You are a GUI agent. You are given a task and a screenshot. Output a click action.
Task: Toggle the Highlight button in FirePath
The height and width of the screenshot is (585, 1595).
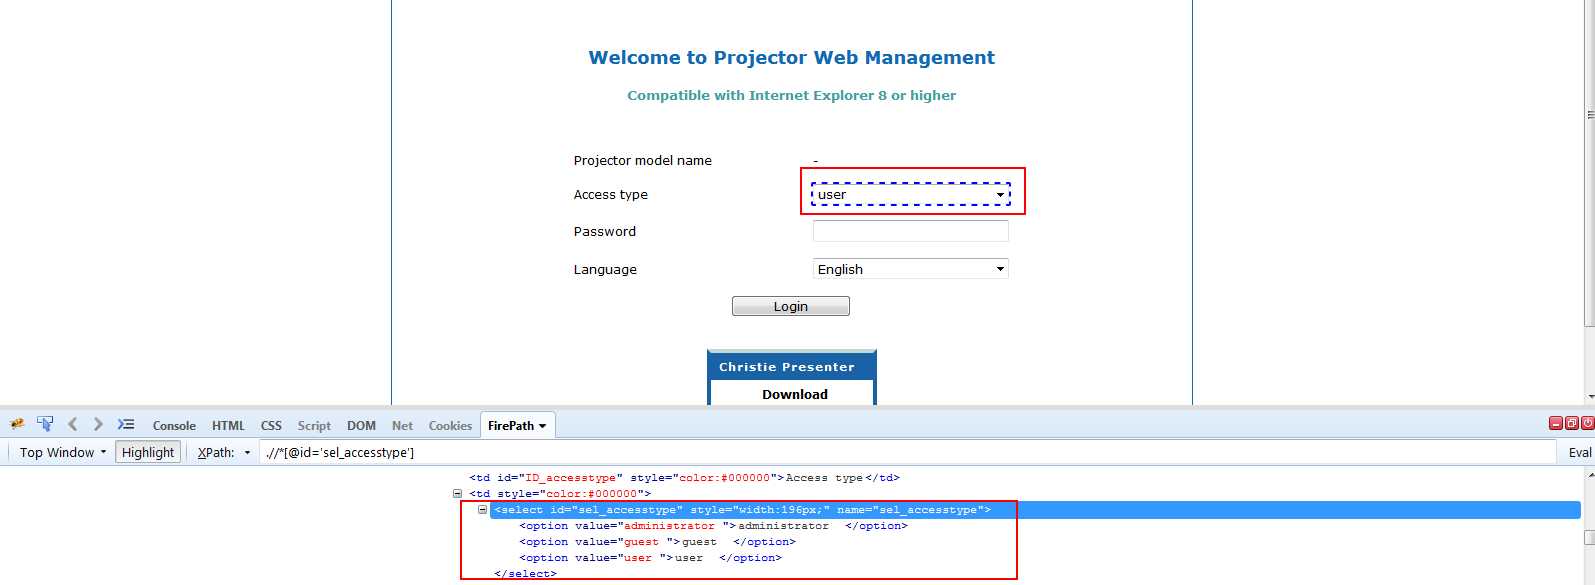point(148,452)
